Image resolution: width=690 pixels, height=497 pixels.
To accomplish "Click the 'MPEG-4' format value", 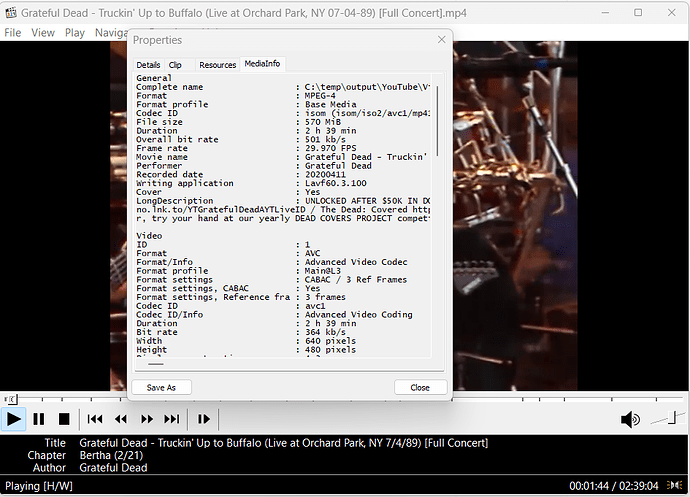I will 320,96.
